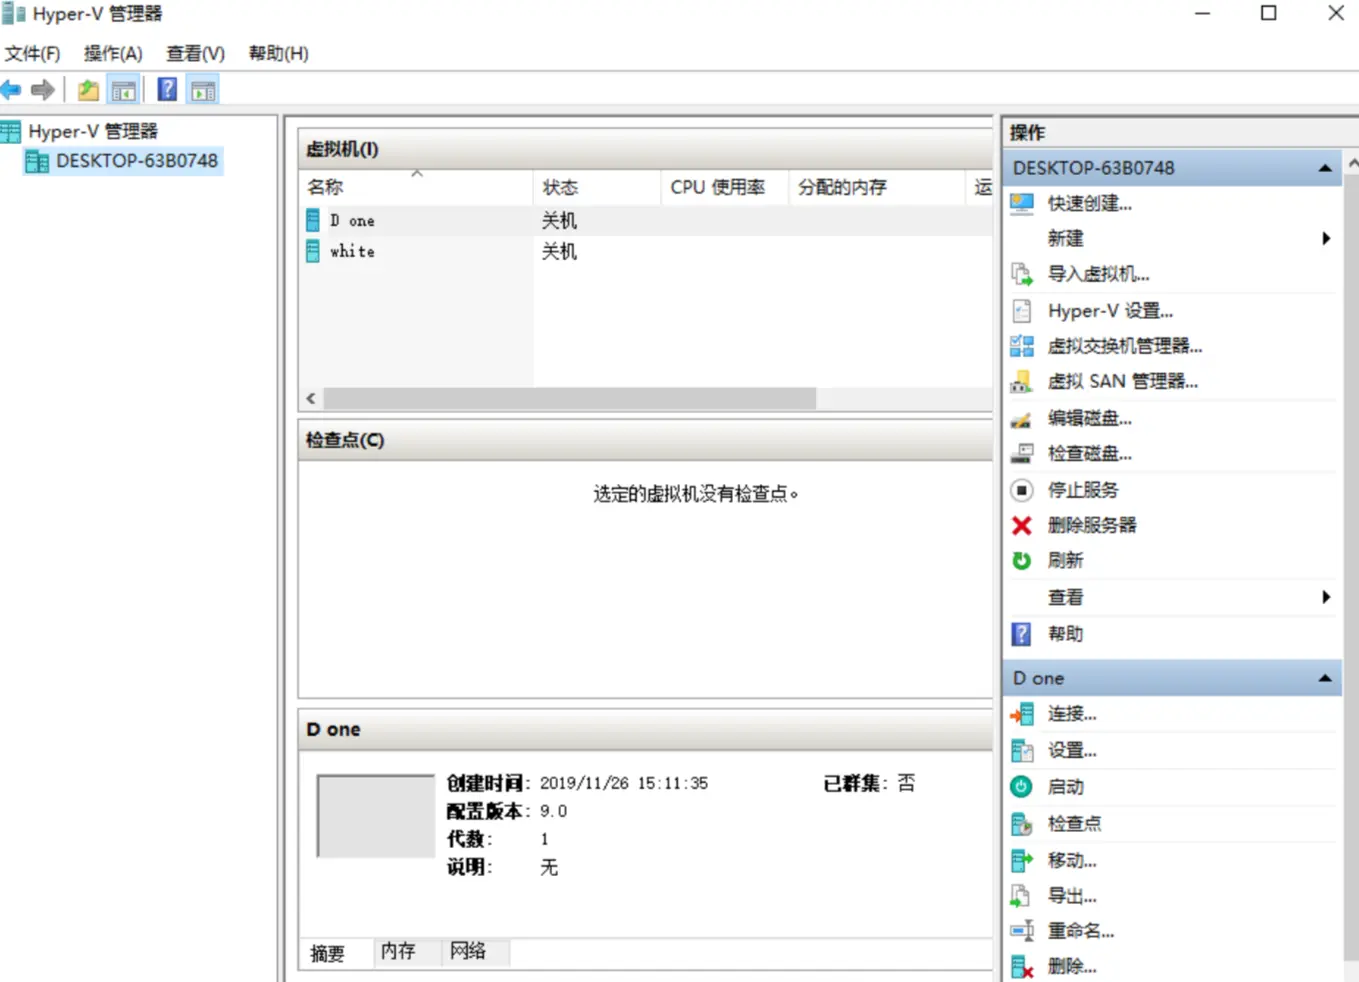The image size is (1359, 982).
Task: Click the Up one level folder icon
Action: (88, 90)
